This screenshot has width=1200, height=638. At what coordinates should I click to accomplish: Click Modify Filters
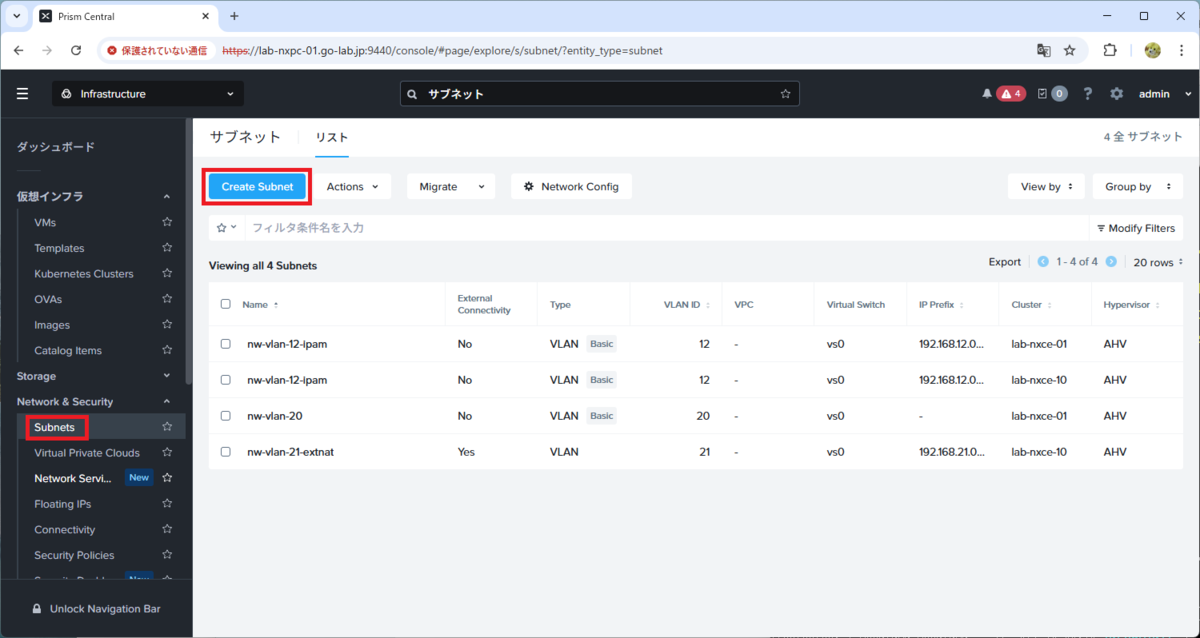pos(1136,228)
